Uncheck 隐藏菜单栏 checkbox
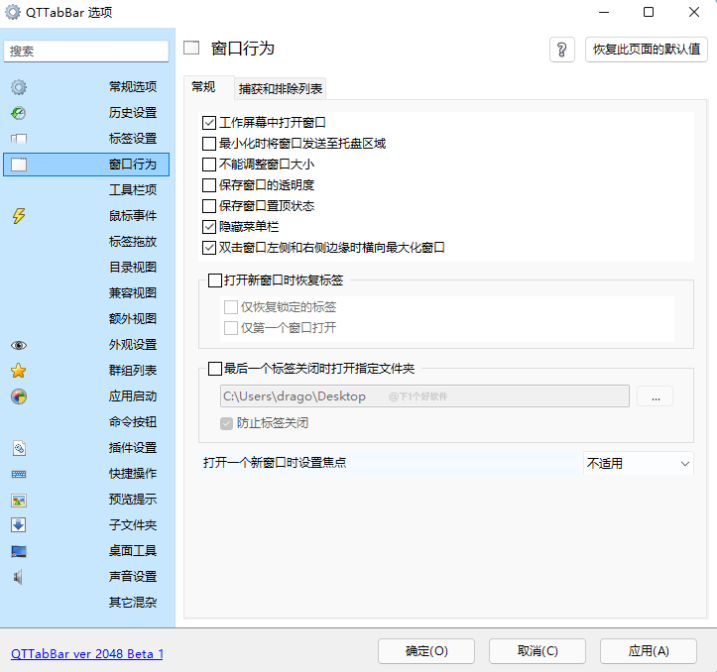717x672 pixels. [x=209, y=227]
